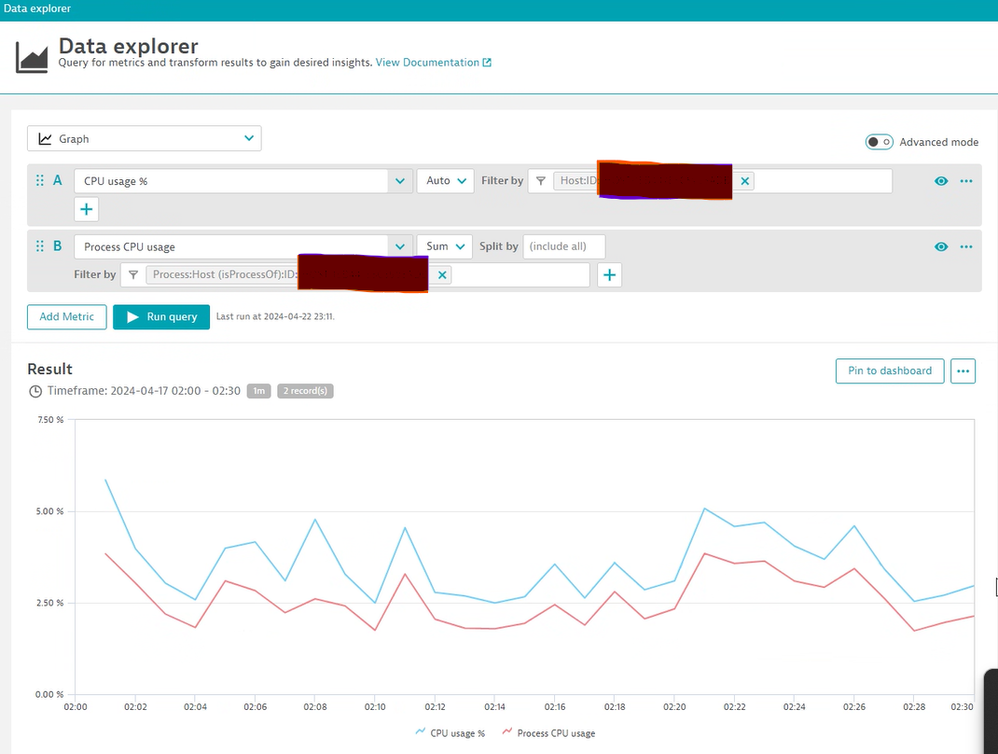The height and width of the screenshot is (754, 998).
Task: Open the more options menu for metric B
Action: coord(966,246)
